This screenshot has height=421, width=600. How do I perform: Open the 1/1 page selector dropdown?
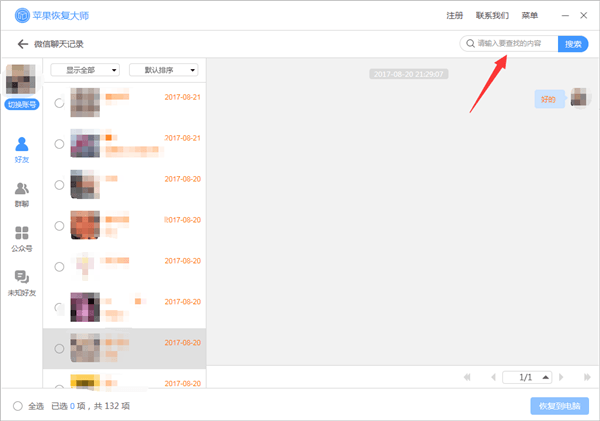527,377
